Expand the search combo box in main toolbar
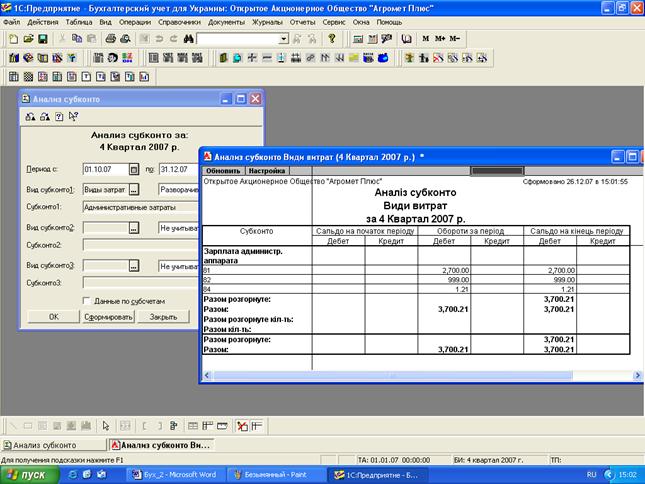 coord(283,39)
